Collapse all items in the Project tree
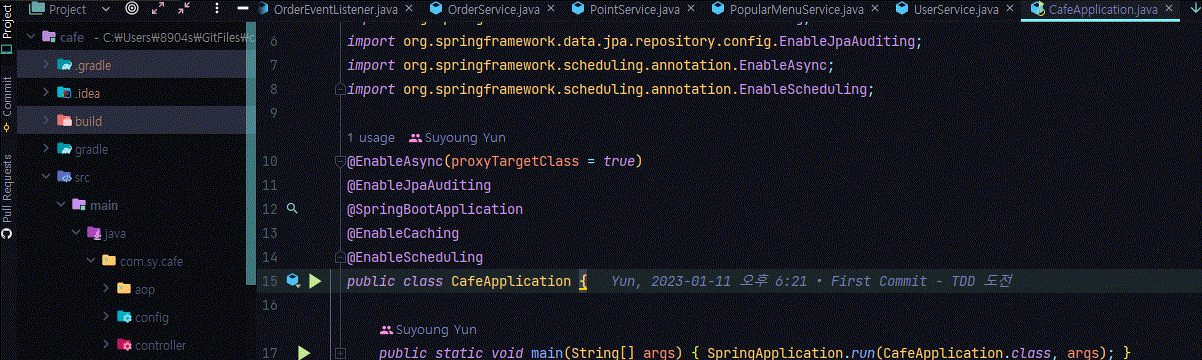This screenshot has height=360, width=1202. click(183, 8)
